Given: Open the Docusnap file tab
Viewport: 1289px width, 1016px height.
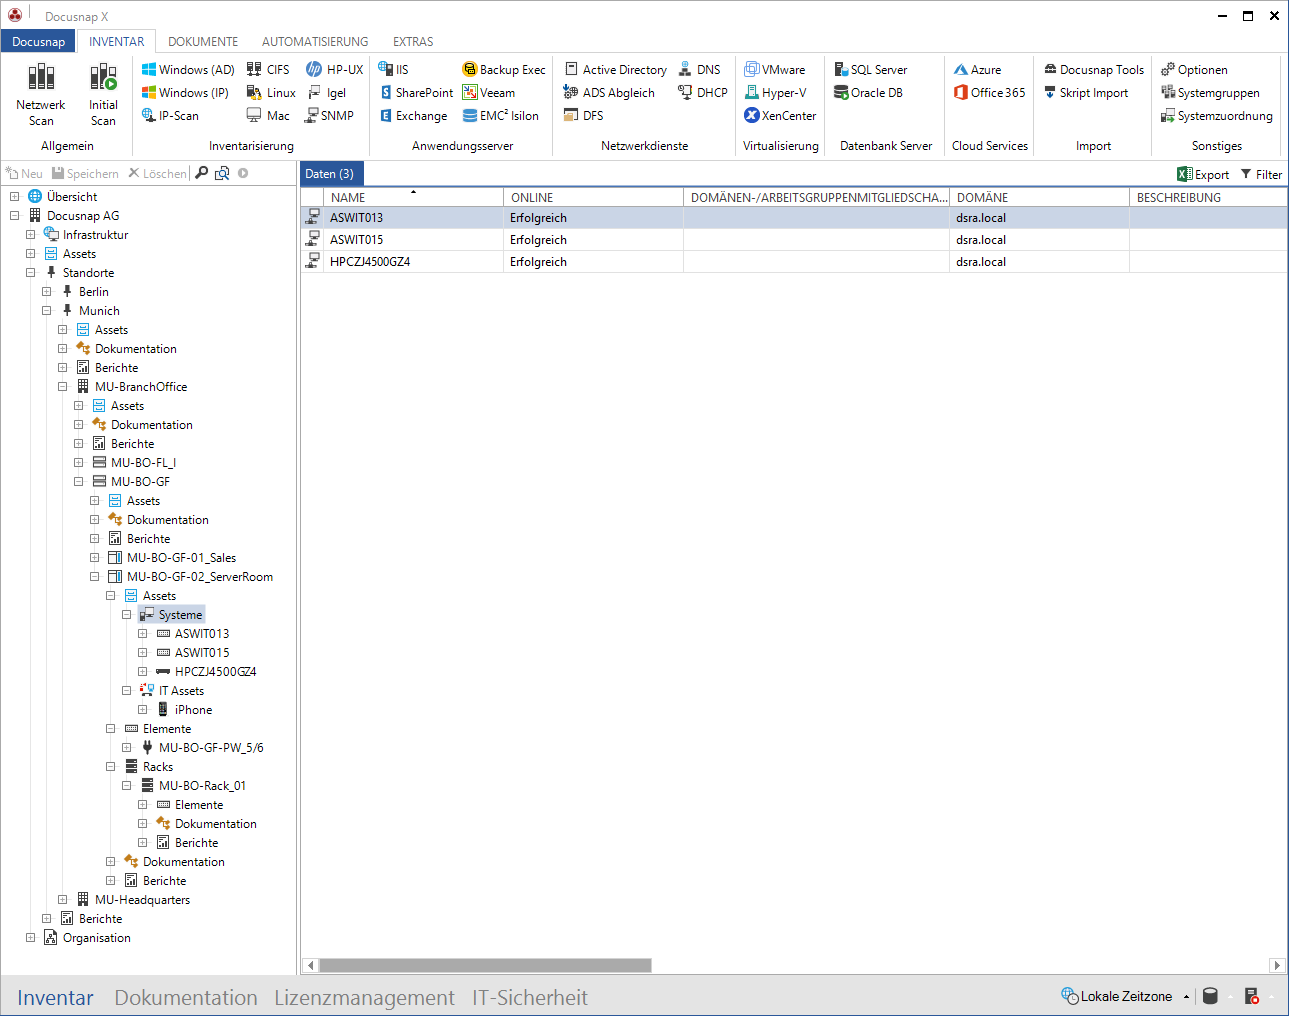Looking at the screenshot, I should coord(38,42).
